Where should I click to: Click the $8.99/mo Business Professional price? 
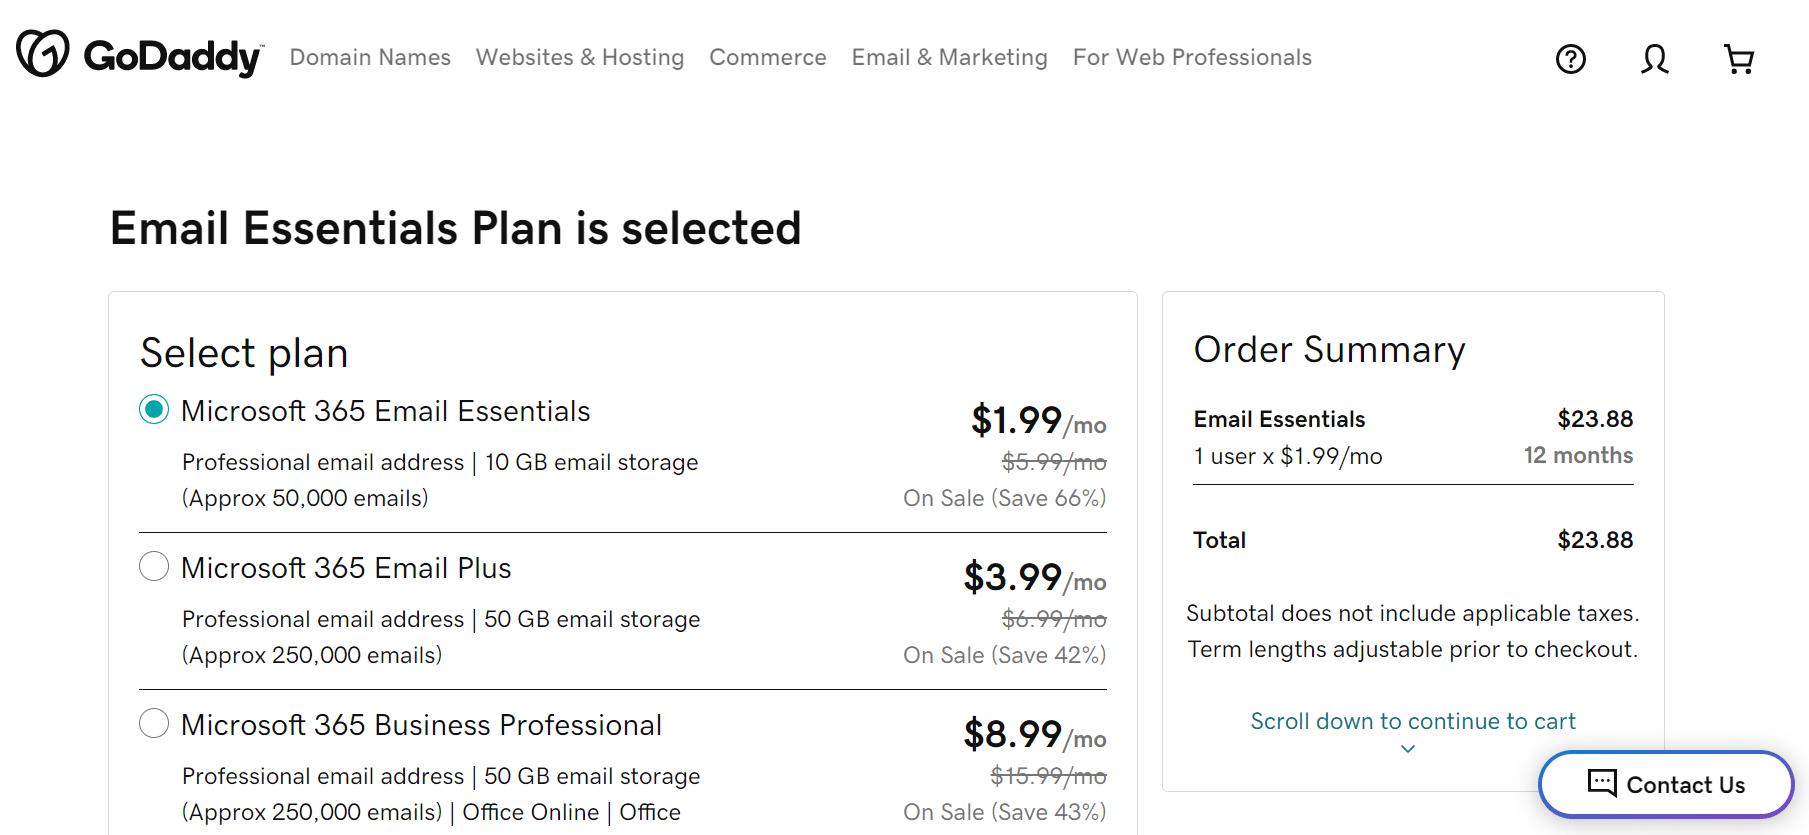point(1034,735)
